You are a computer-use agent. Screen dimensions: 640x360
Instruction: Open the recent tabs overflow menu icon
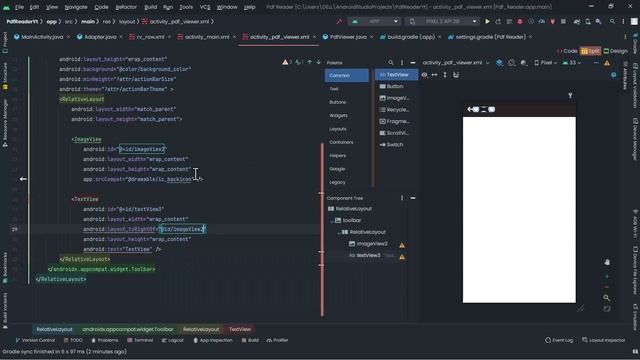click(x=625, y=37)
